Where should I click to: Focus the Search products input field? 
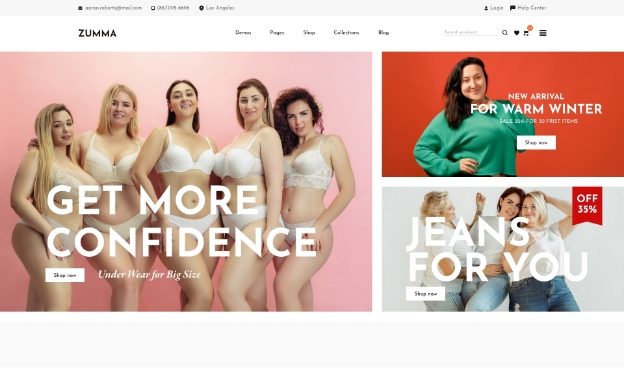471,32
